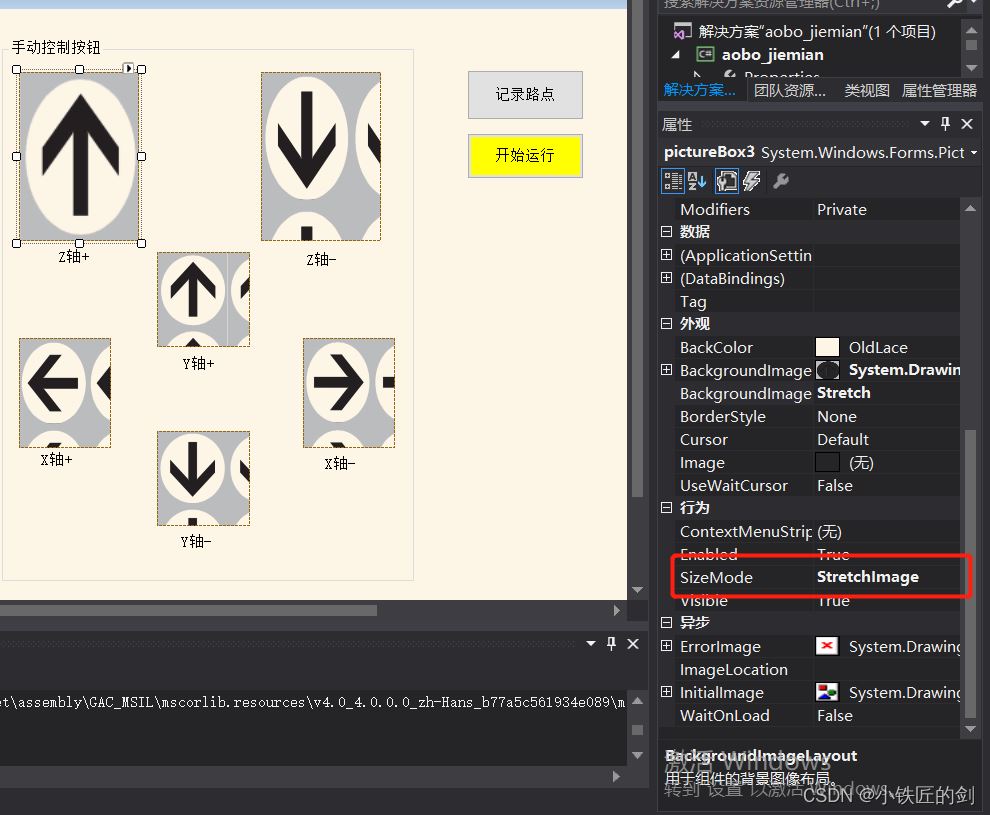Click the properties grid scroll-up arrow
The image size is (990, 815).
coord(970,208)
